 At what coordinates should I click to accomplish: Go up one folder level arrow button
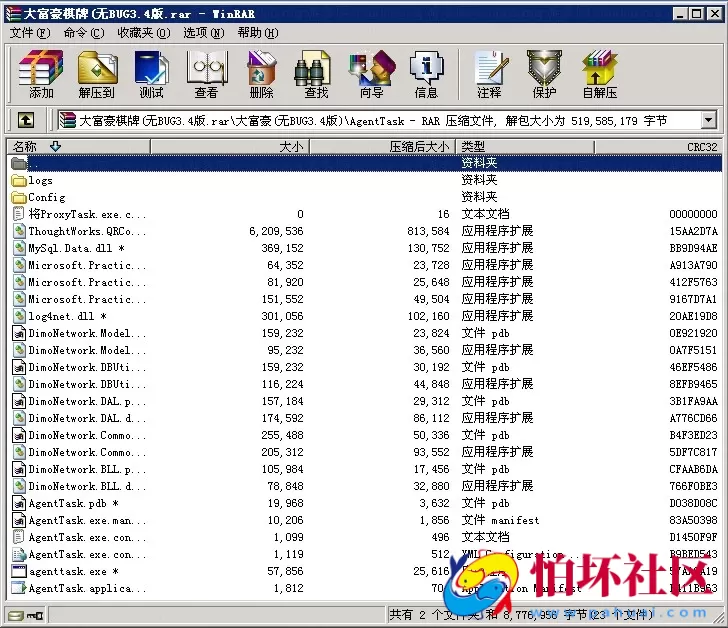(x=26, y=121)
